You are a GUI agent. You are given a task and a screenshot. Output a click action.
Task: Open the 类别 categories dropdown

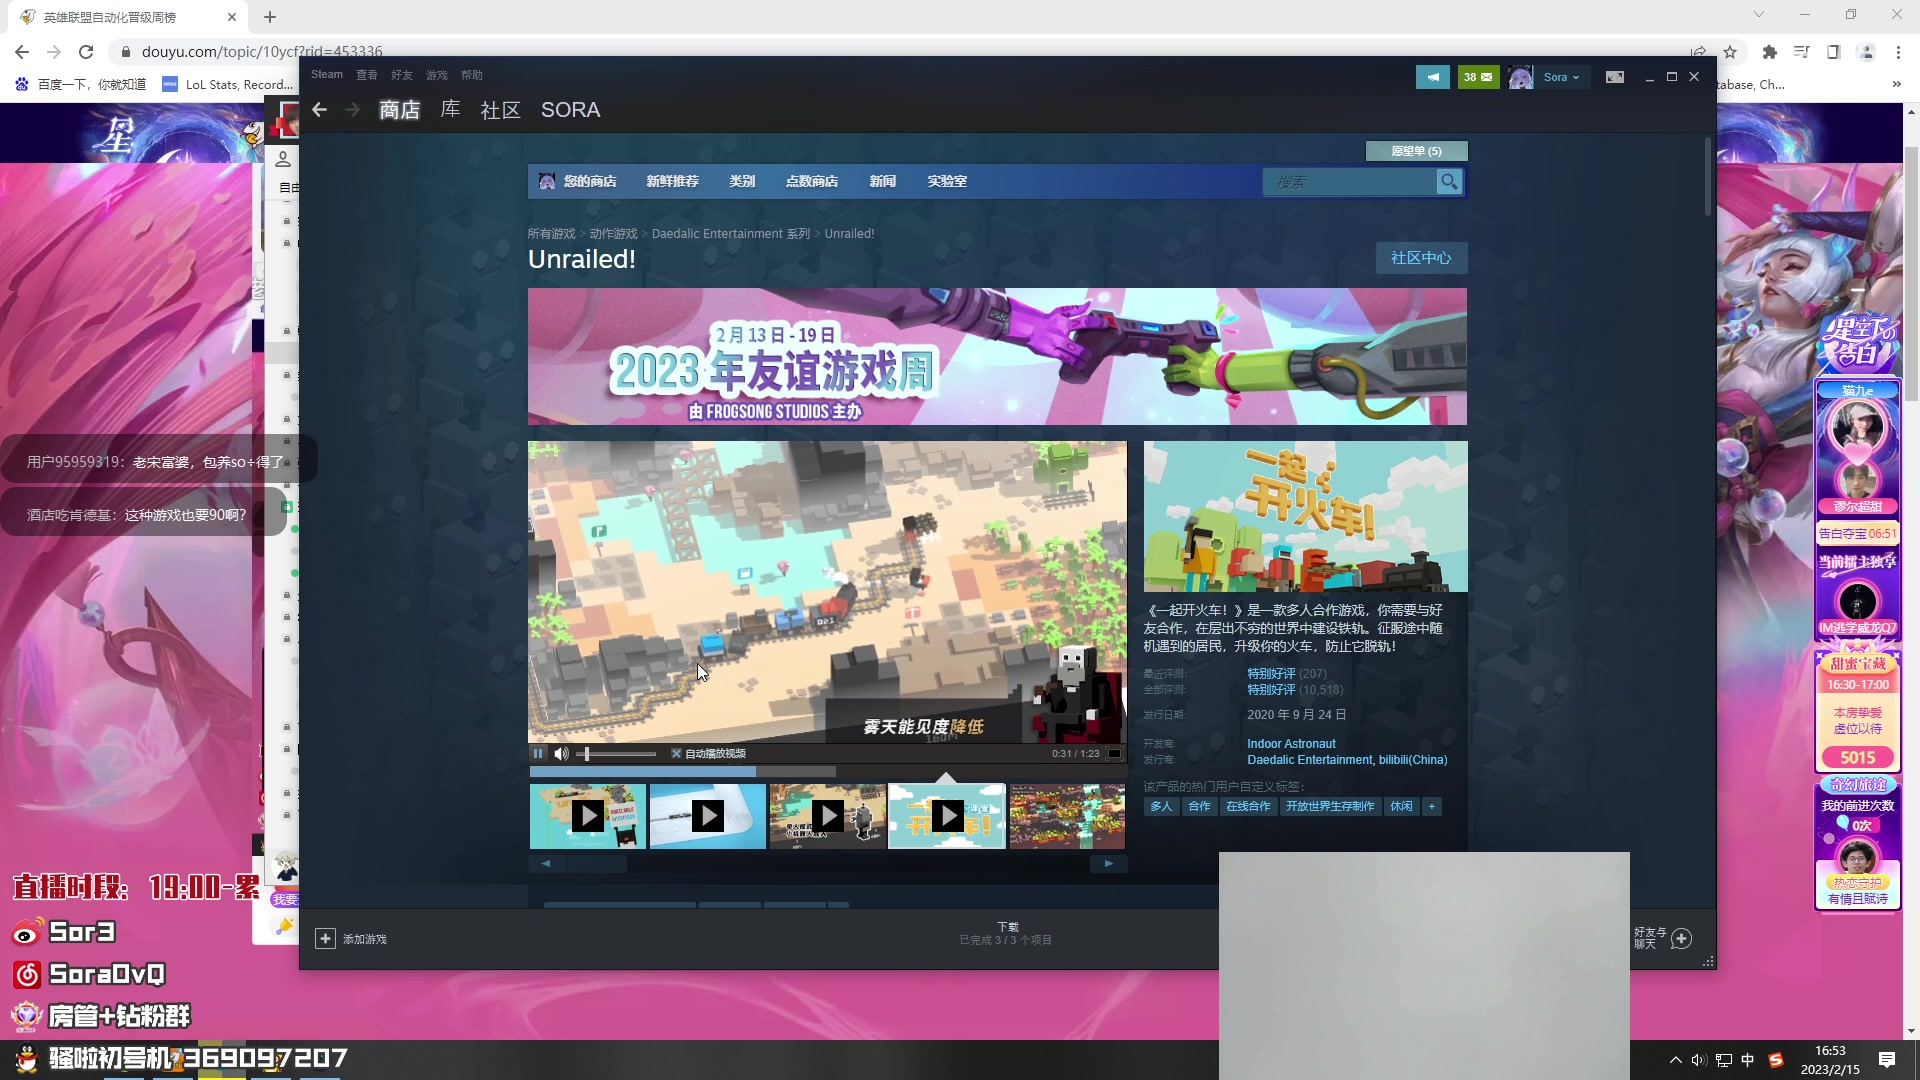point(742,182)
